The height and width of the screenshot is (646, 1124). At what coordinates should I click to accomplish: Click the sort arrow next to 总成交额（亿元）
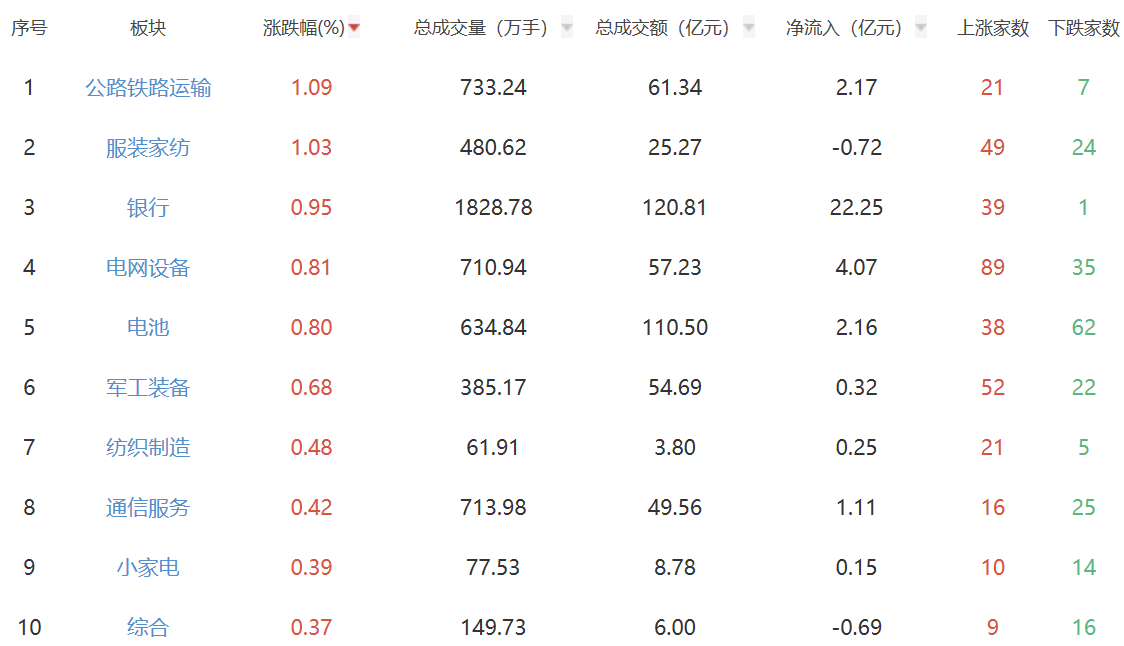click(x=749, y=28)
